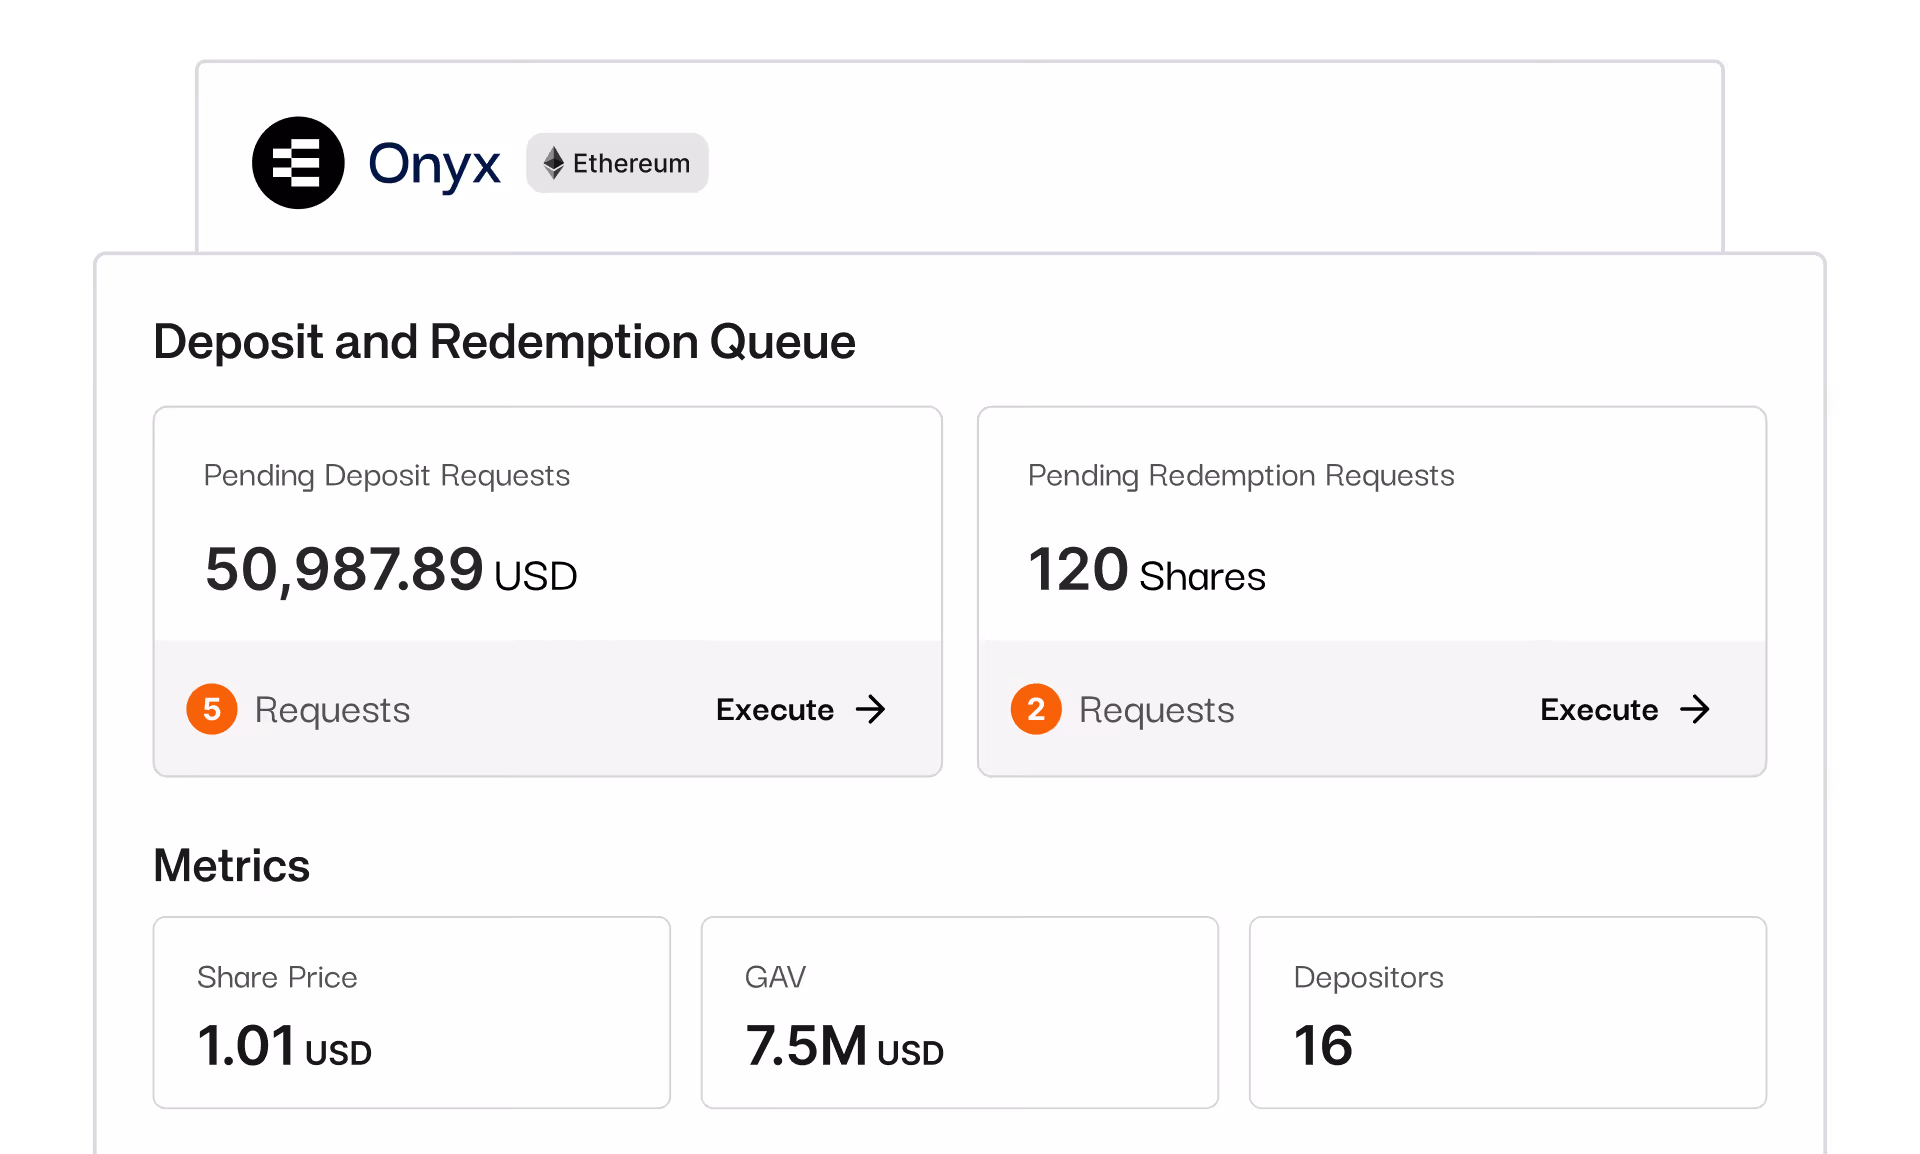Click the Metrics section heading
The image size is (1920, 1154).
tap(231, 865)
